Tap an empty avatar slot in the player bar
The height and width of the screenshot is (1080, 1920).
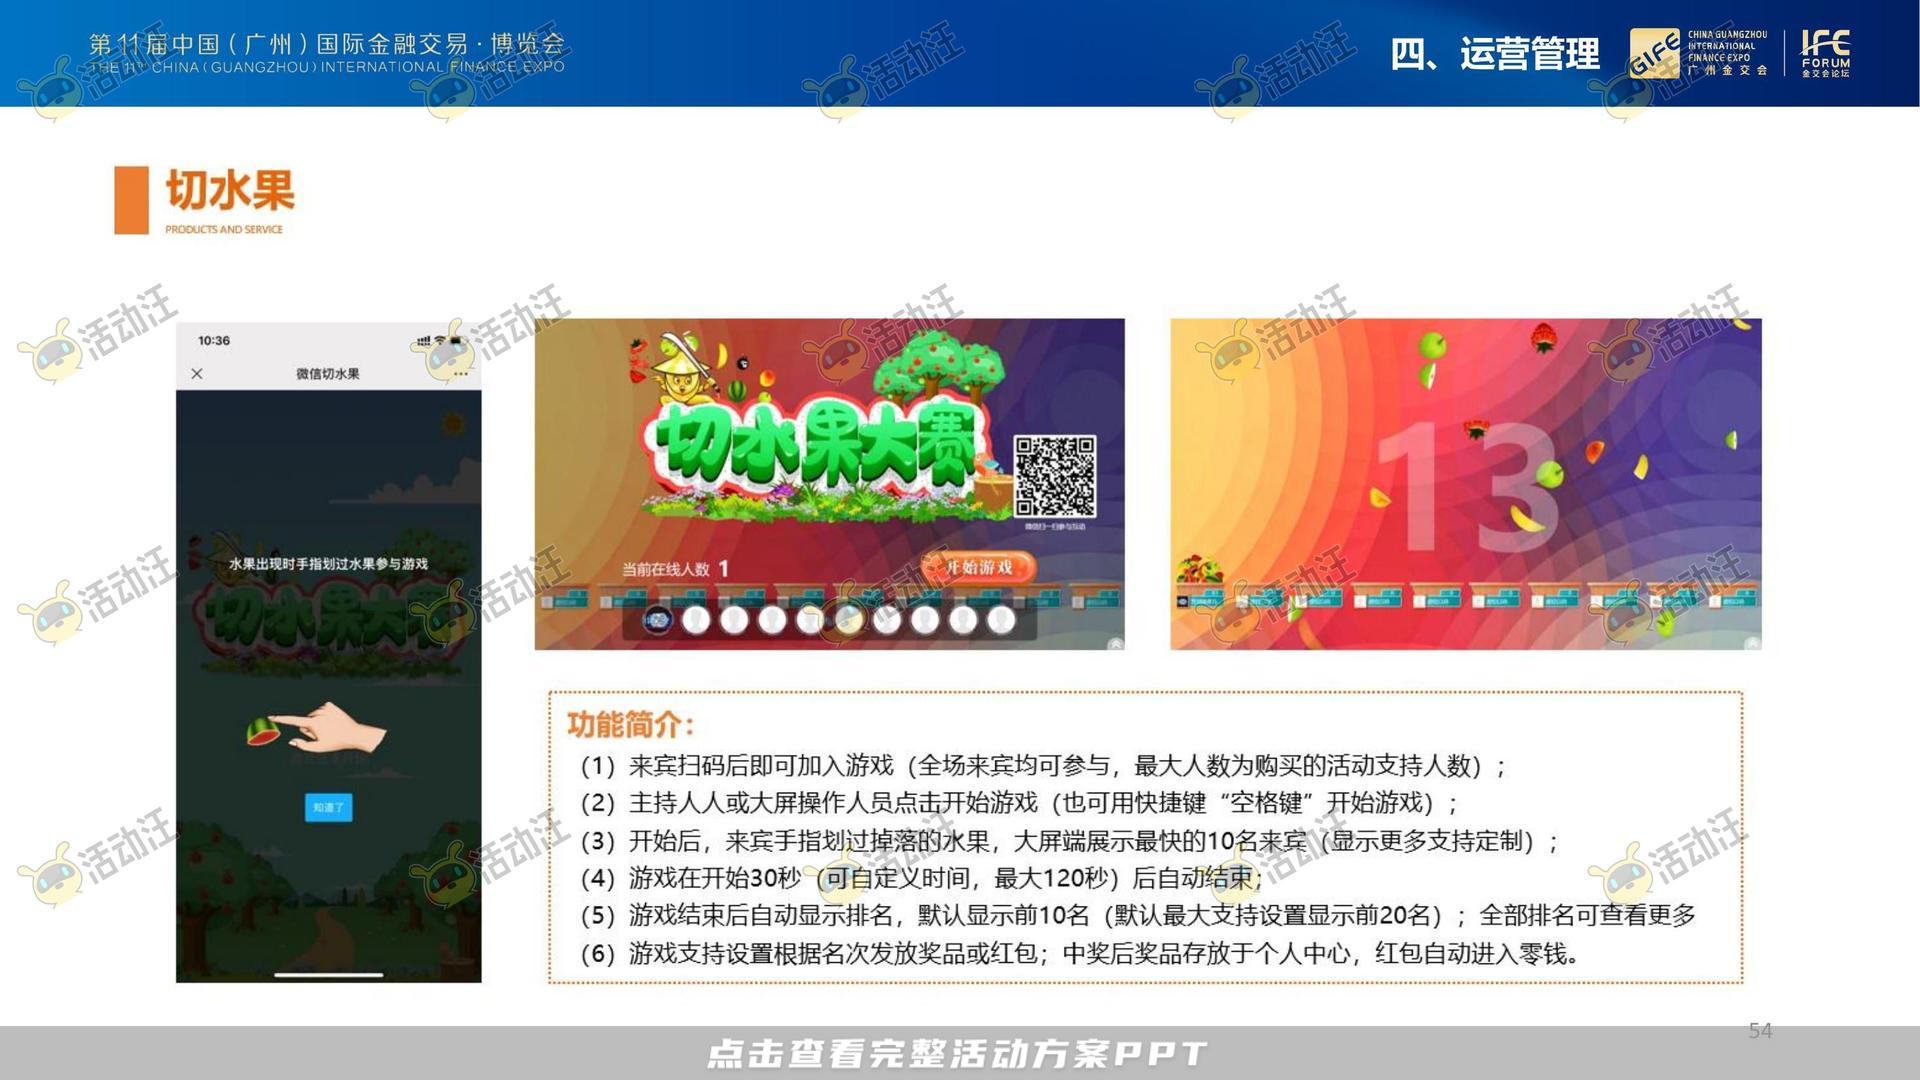pyautogui.click(x=735, y=620)
